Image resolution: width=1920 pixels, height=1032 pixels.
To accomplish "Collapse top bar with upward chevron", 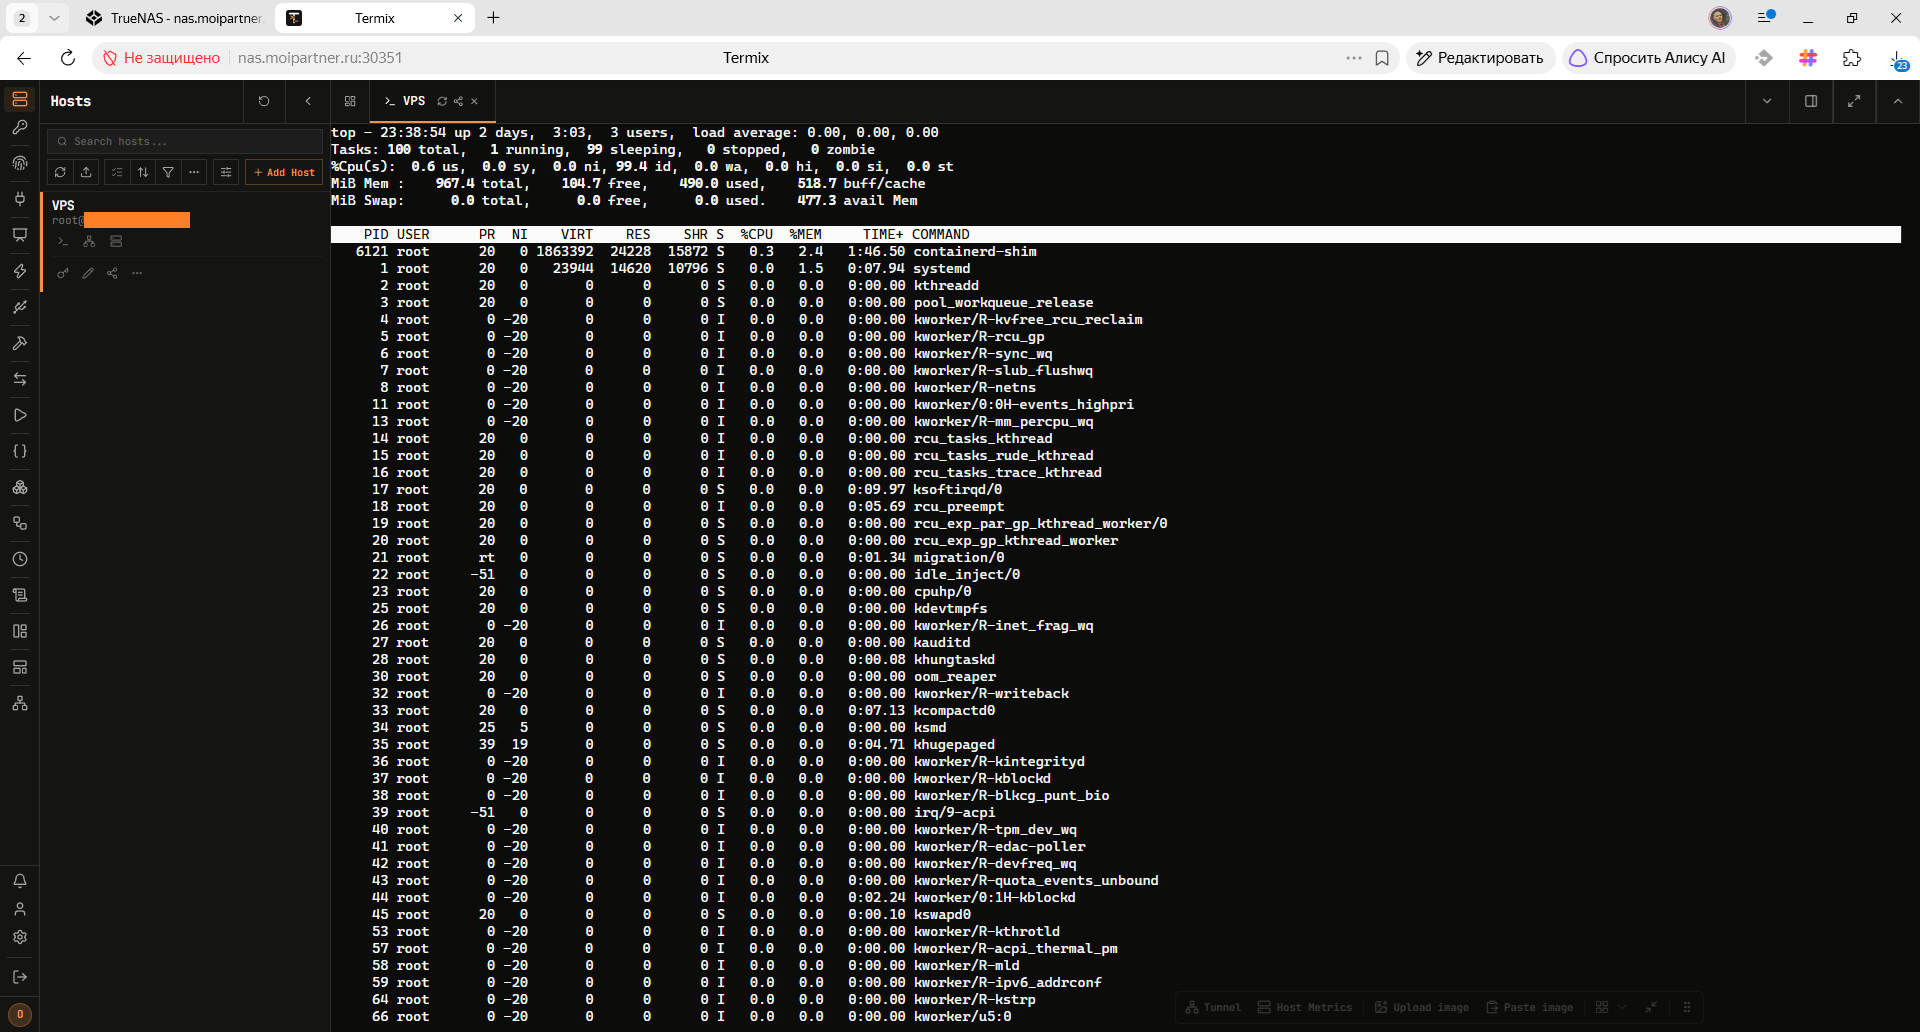I will pos(1898,101).
